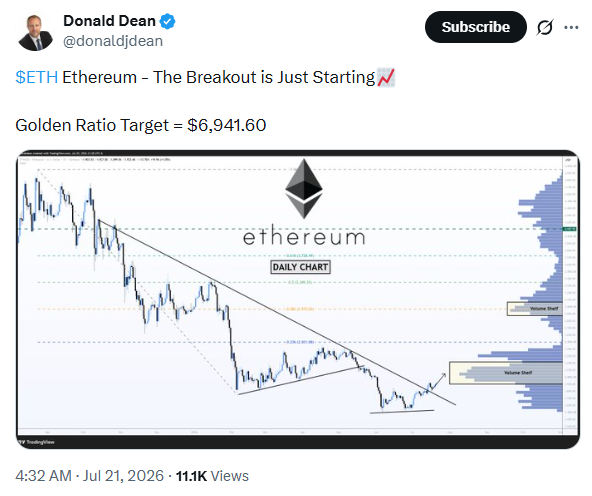Click the lower Volume Shelf box
The width and height of the screenshot is (592, 496).
[506, 373]
